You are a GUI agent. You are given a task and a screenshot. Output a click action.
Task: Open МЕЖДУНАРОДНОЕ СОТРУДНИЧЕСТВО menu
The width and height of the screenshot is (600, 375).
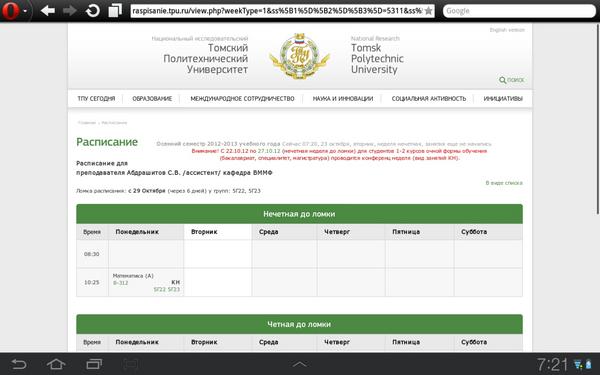click(x=242, y=99)
